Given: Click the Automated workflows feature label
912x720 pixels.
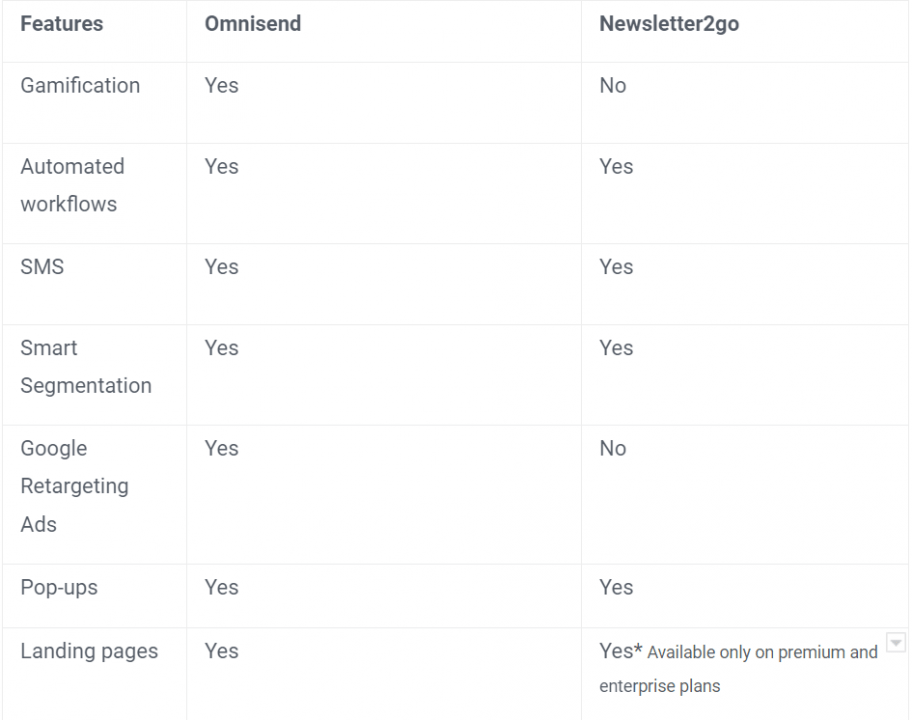Looking at the screenshot, I should (x=73, y=186).
